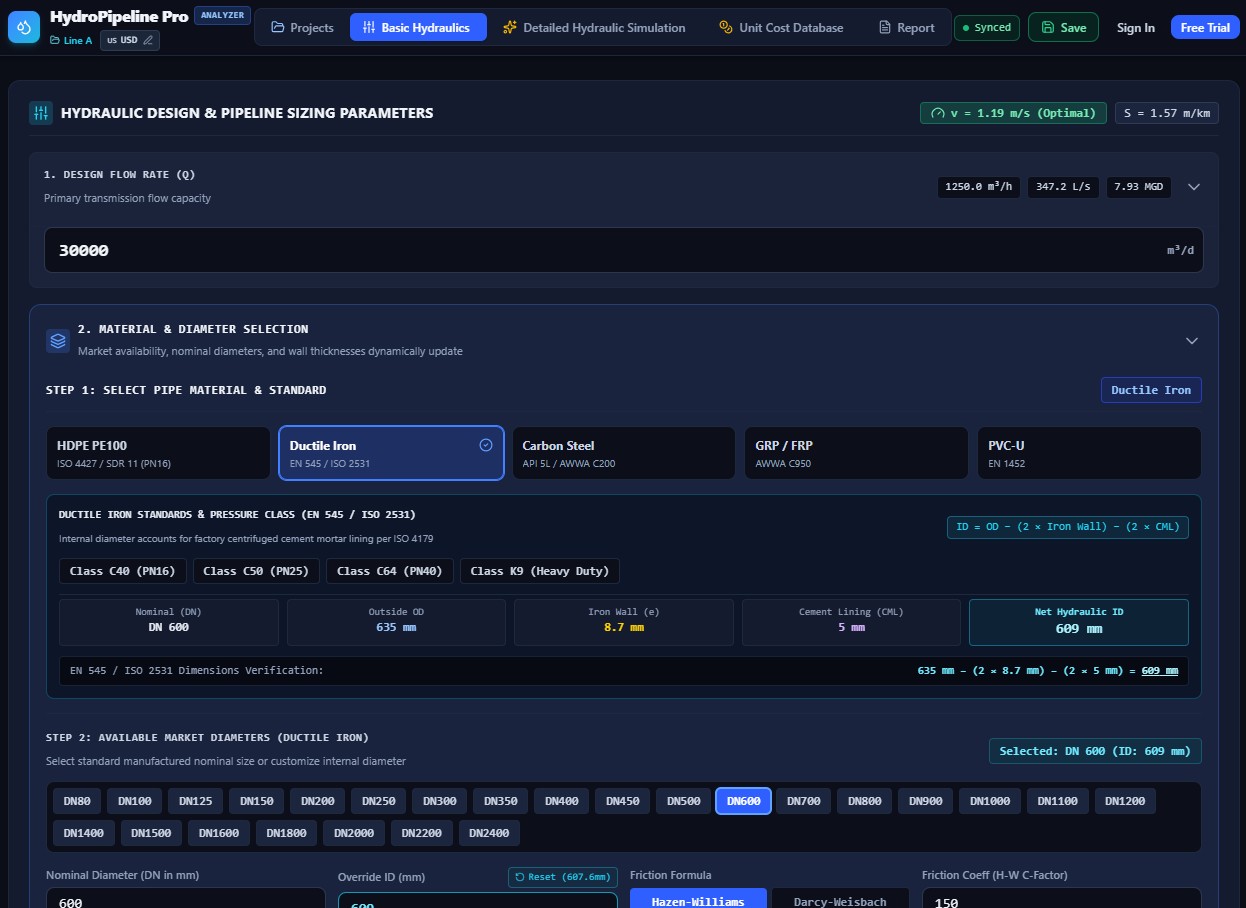The image size is (1246, 908).
Task: Select DN150 diameter
Action: tap(256, 801)
